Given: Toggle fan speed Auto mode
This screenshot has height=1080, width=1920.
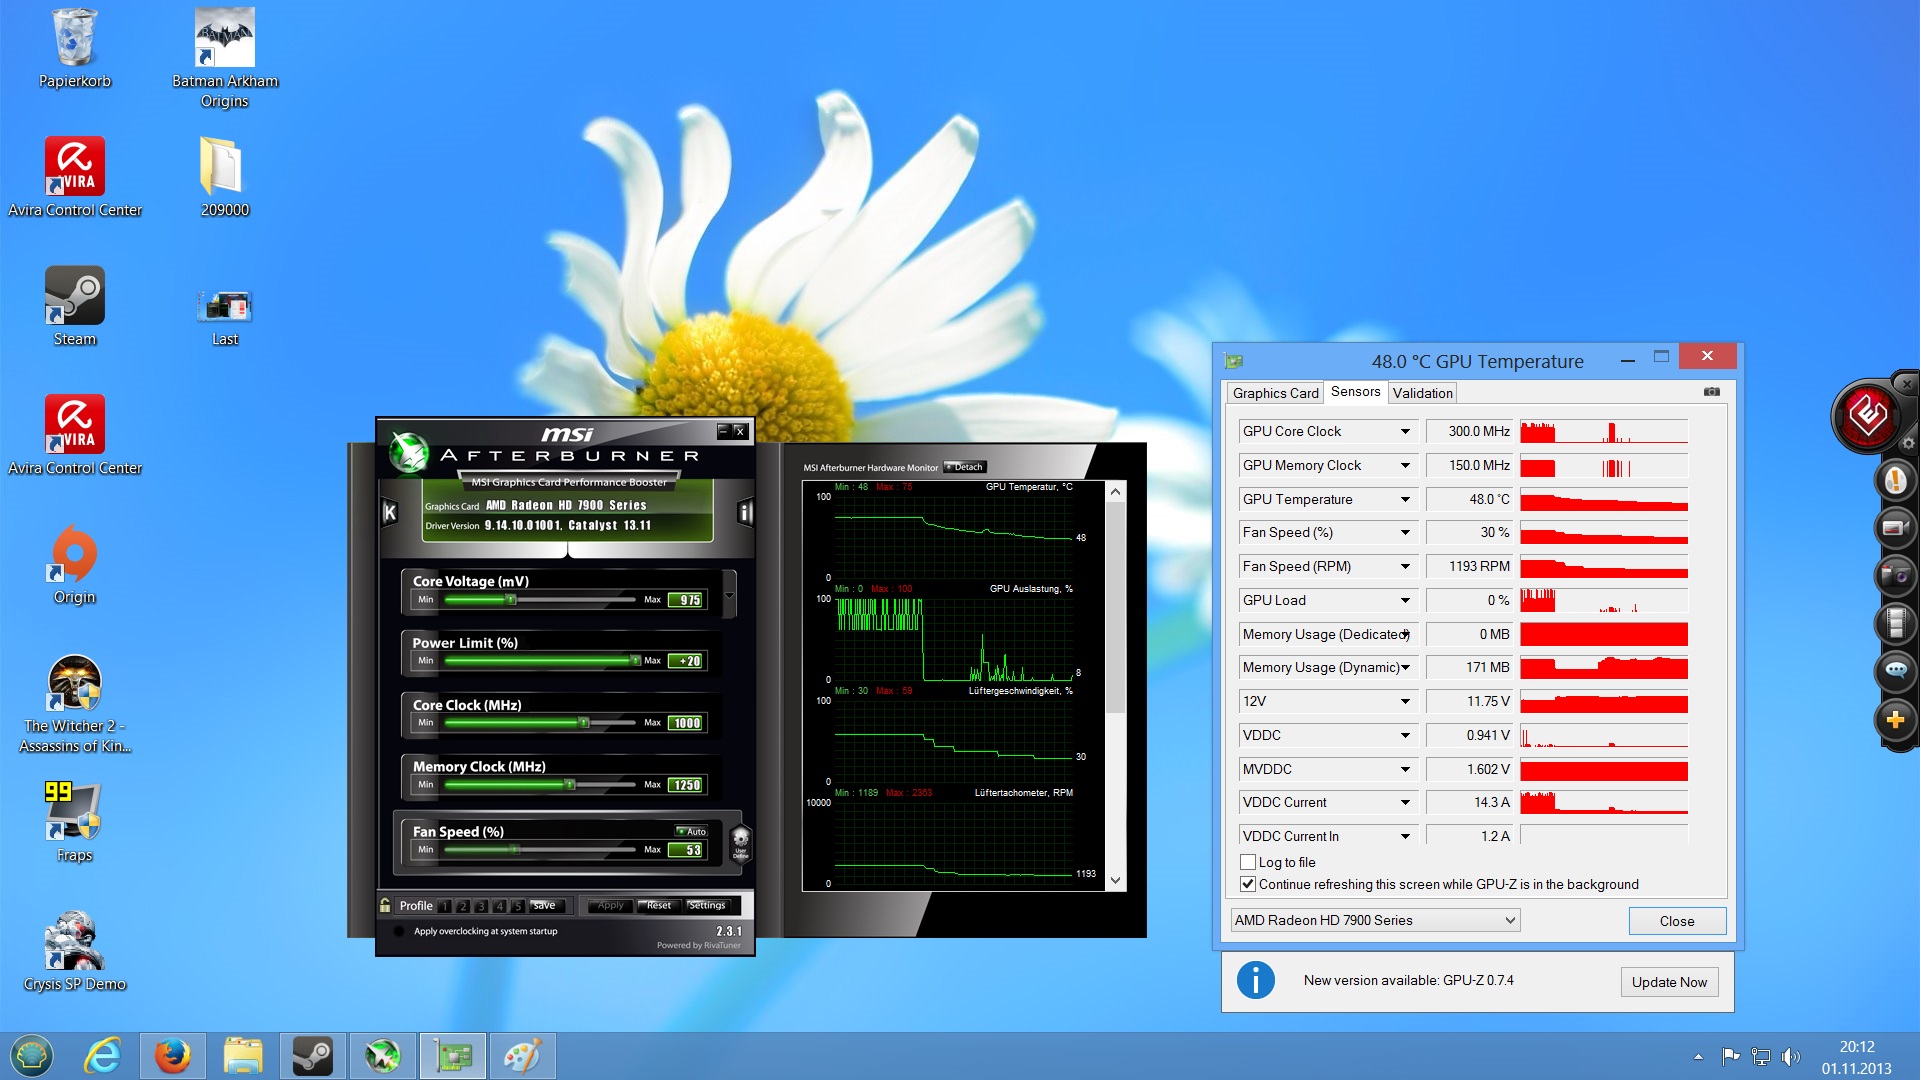Looking at the screenshot, I should click(x=691, y=831).
